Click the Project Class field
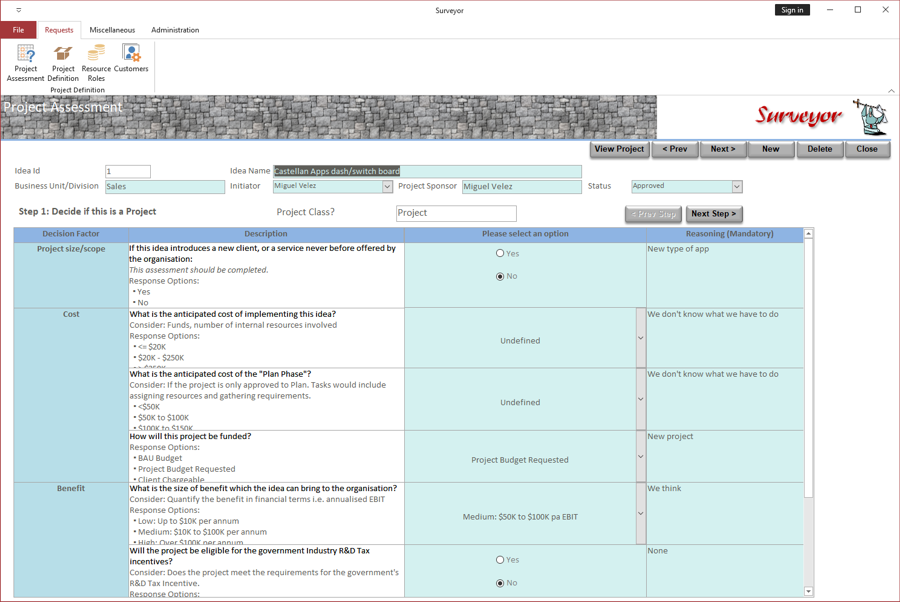The height and width of the screenshot is (602, 900). pos(456,213)
